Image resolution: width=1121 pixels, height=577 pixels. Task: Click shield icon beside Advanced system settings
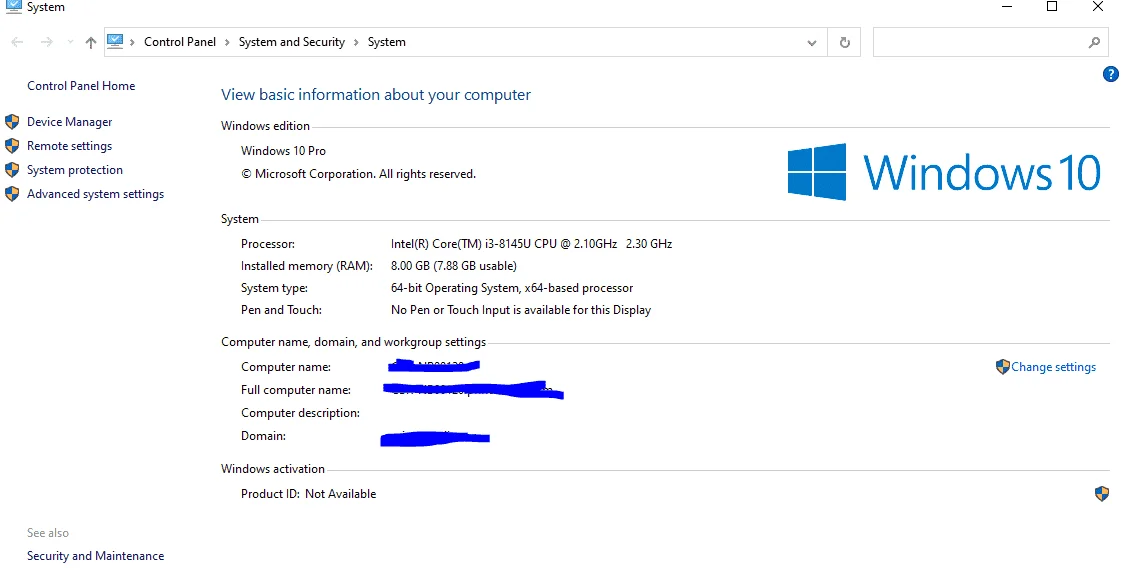point(12,194)
